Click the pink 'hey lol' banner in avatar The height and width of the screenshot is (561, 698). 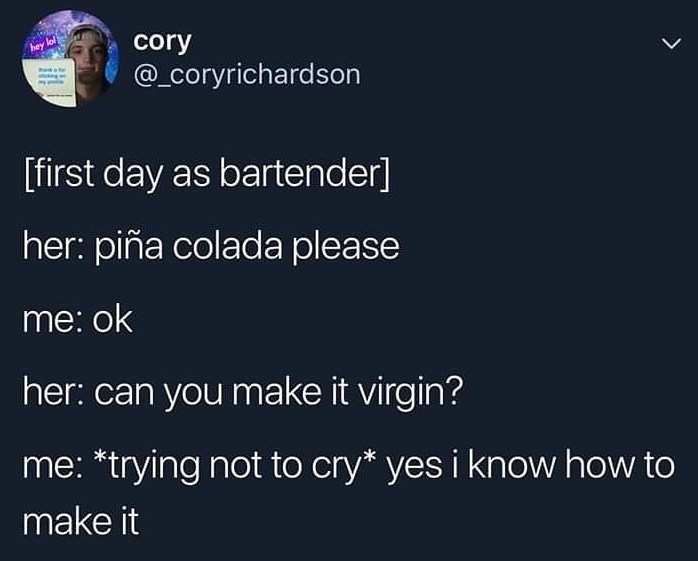click(42, 45)
